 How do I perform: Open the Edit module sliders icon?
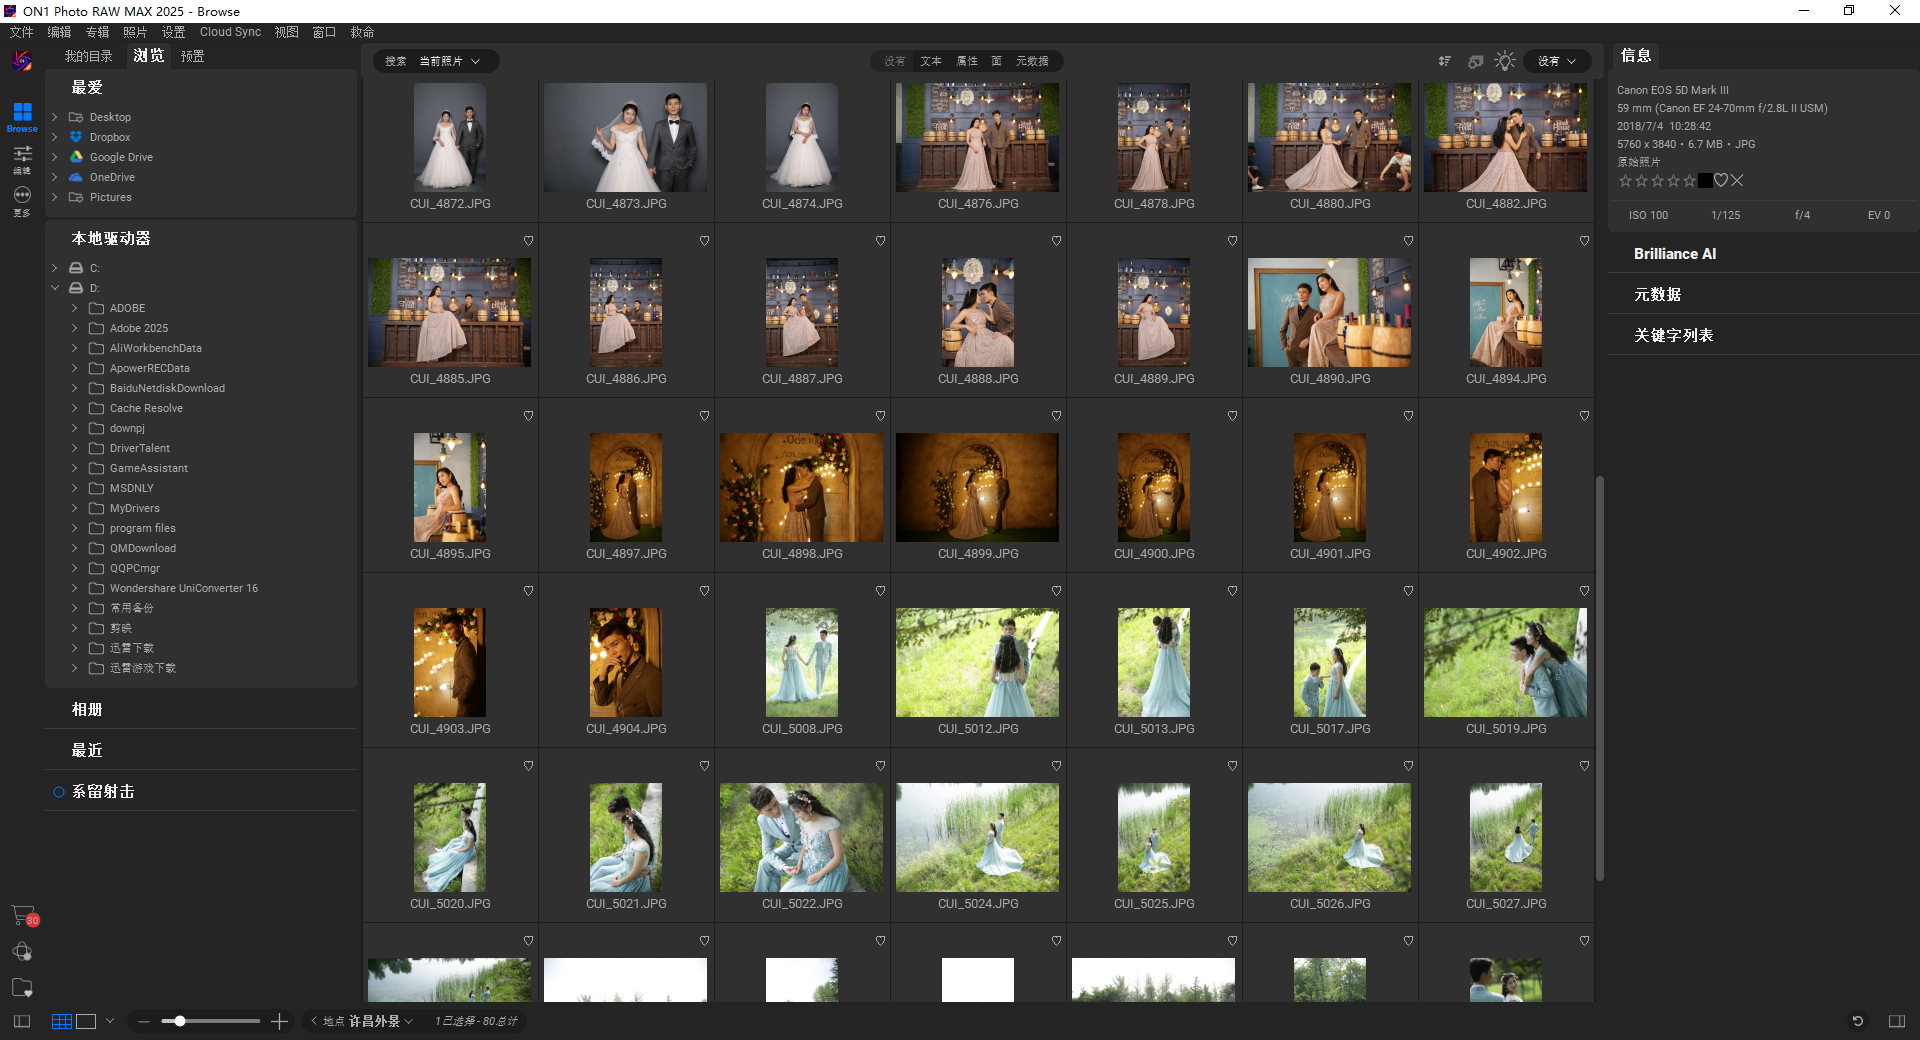coord(22,158)
